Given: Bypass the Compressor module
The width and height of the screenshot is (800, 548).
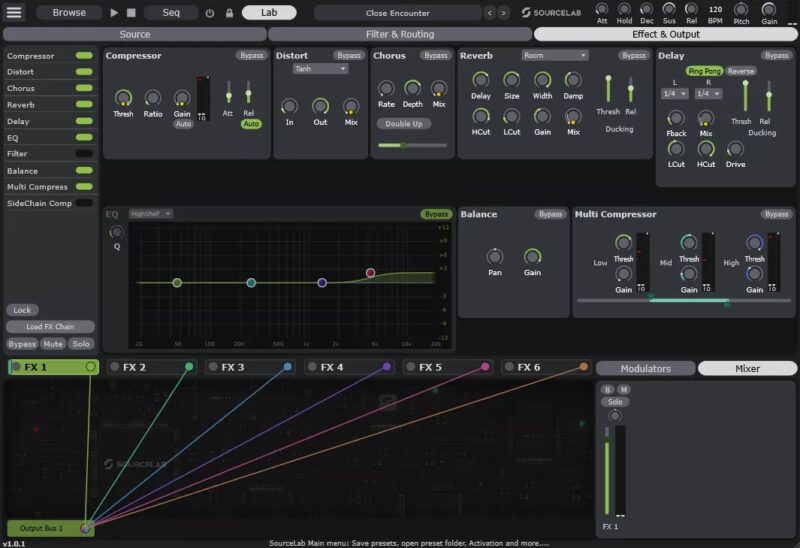Looking at the screenshot, I should coord(252,56).
